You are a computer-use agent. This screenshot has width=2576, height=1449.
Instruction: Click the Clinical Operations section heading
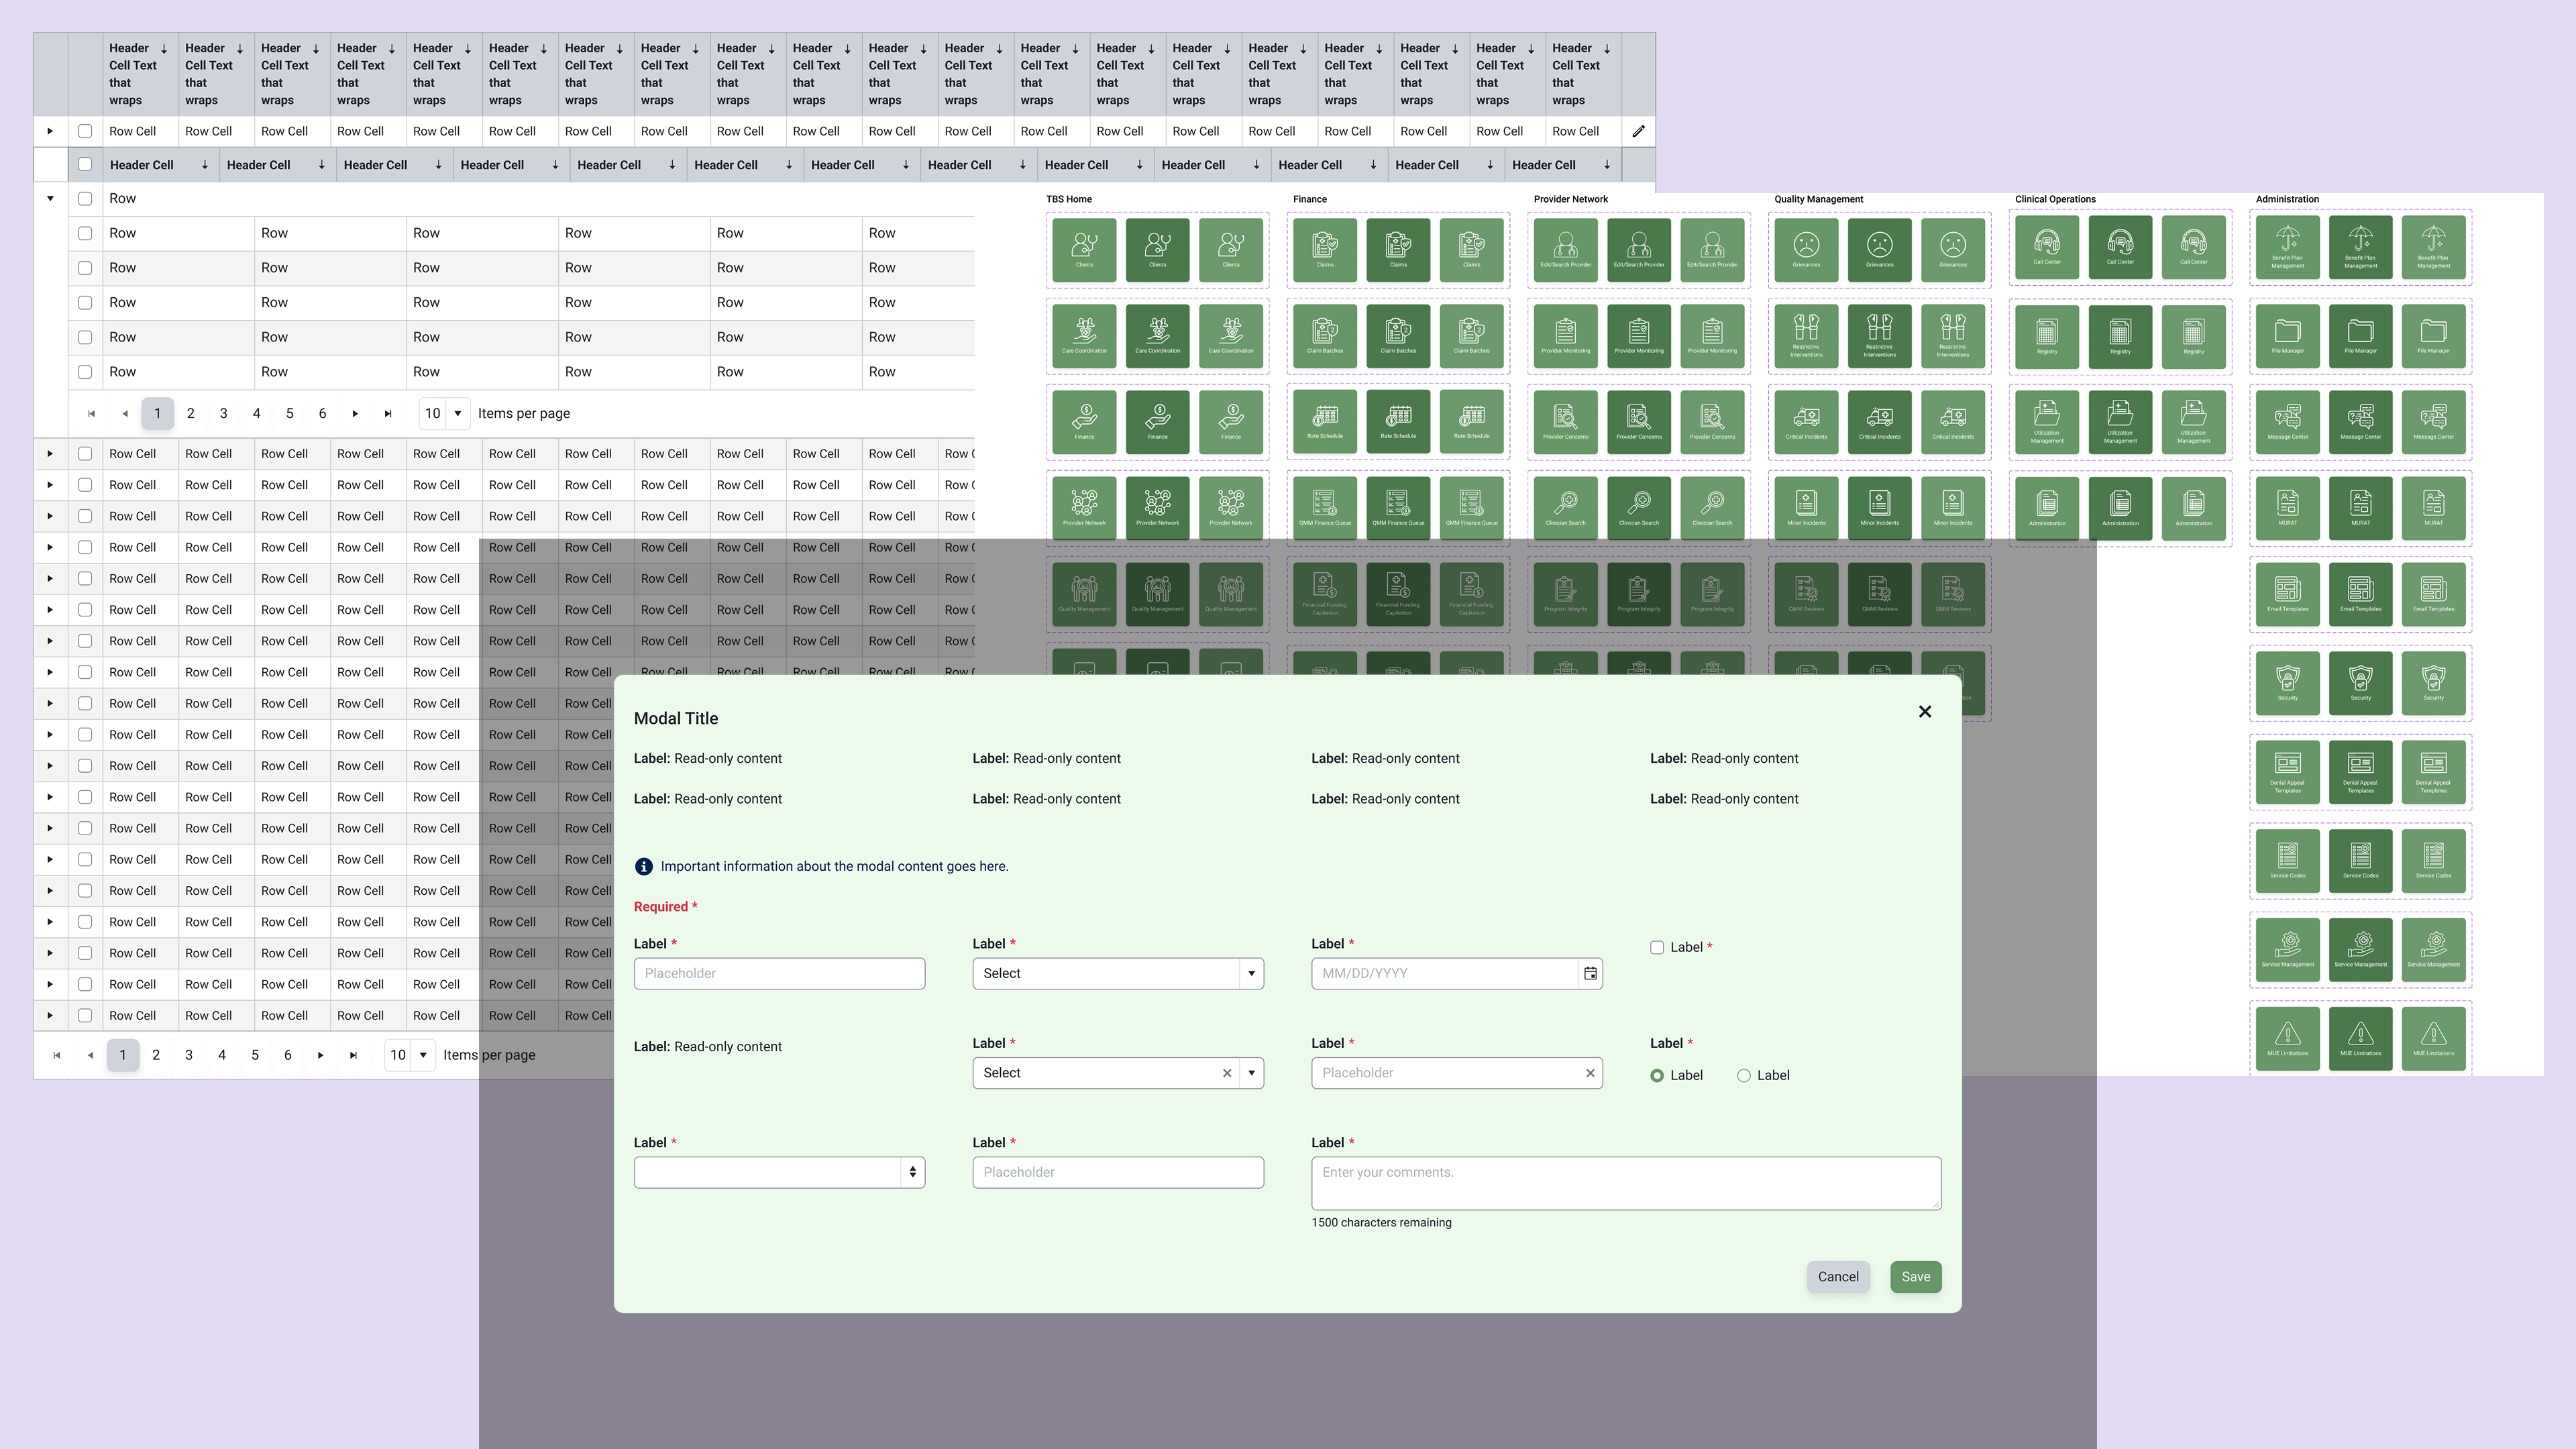(x=2055, y=199)
